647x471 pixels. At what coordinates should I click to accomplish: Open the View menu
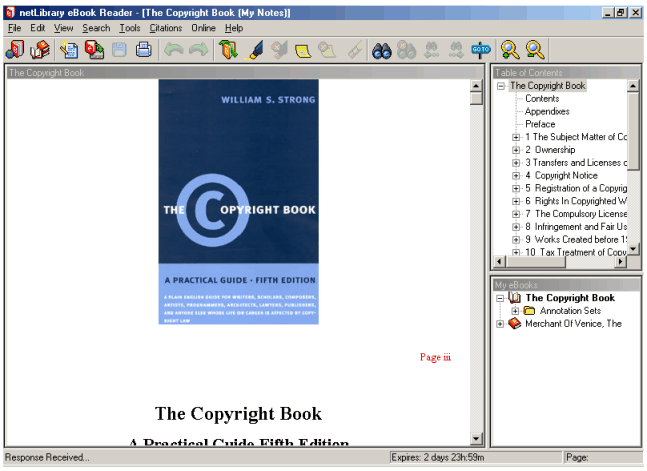click(x=64, y=28)
